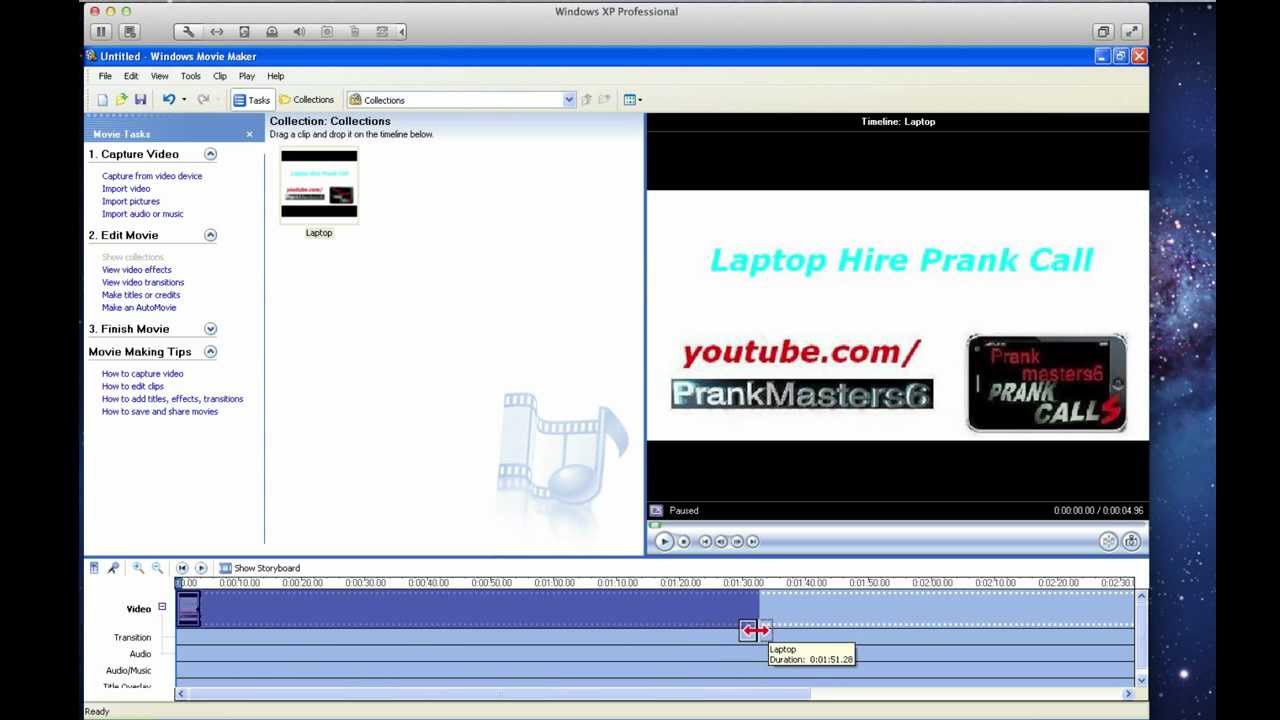
Task: Open the View menu
Action: click(159, 76)
